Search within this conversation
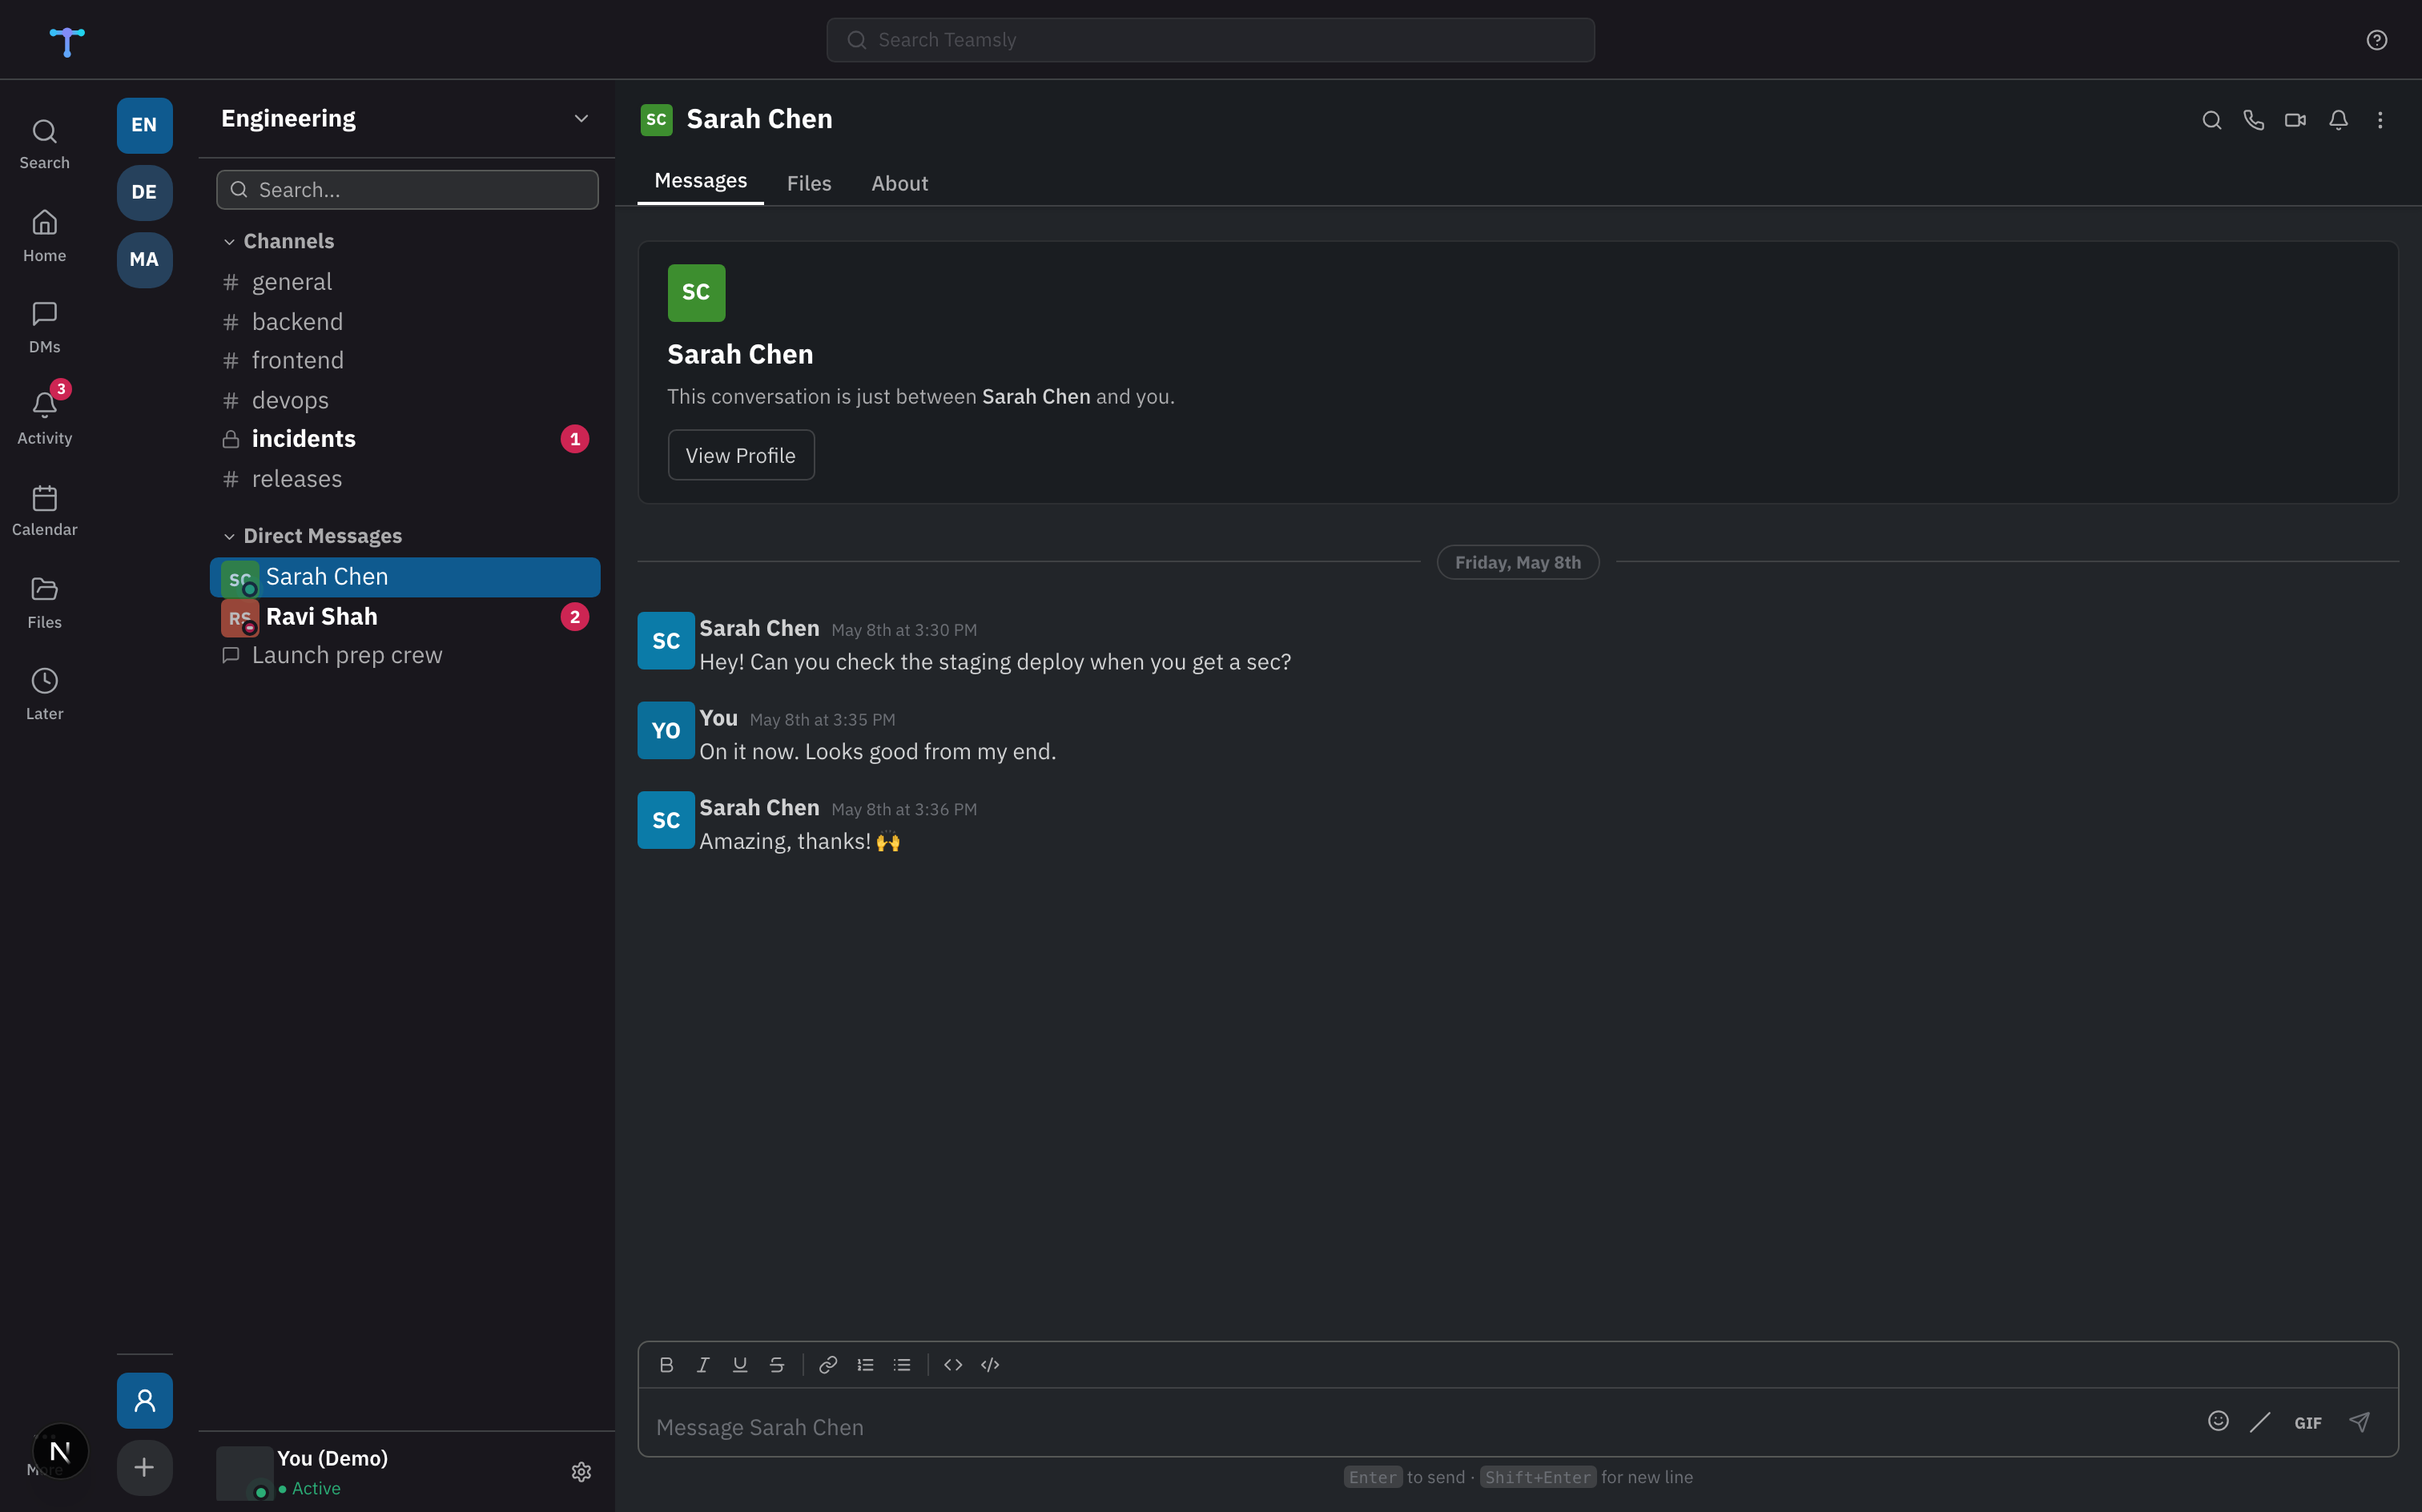The width and height of the screenshot is (2422, 1512). (2211, 120)
